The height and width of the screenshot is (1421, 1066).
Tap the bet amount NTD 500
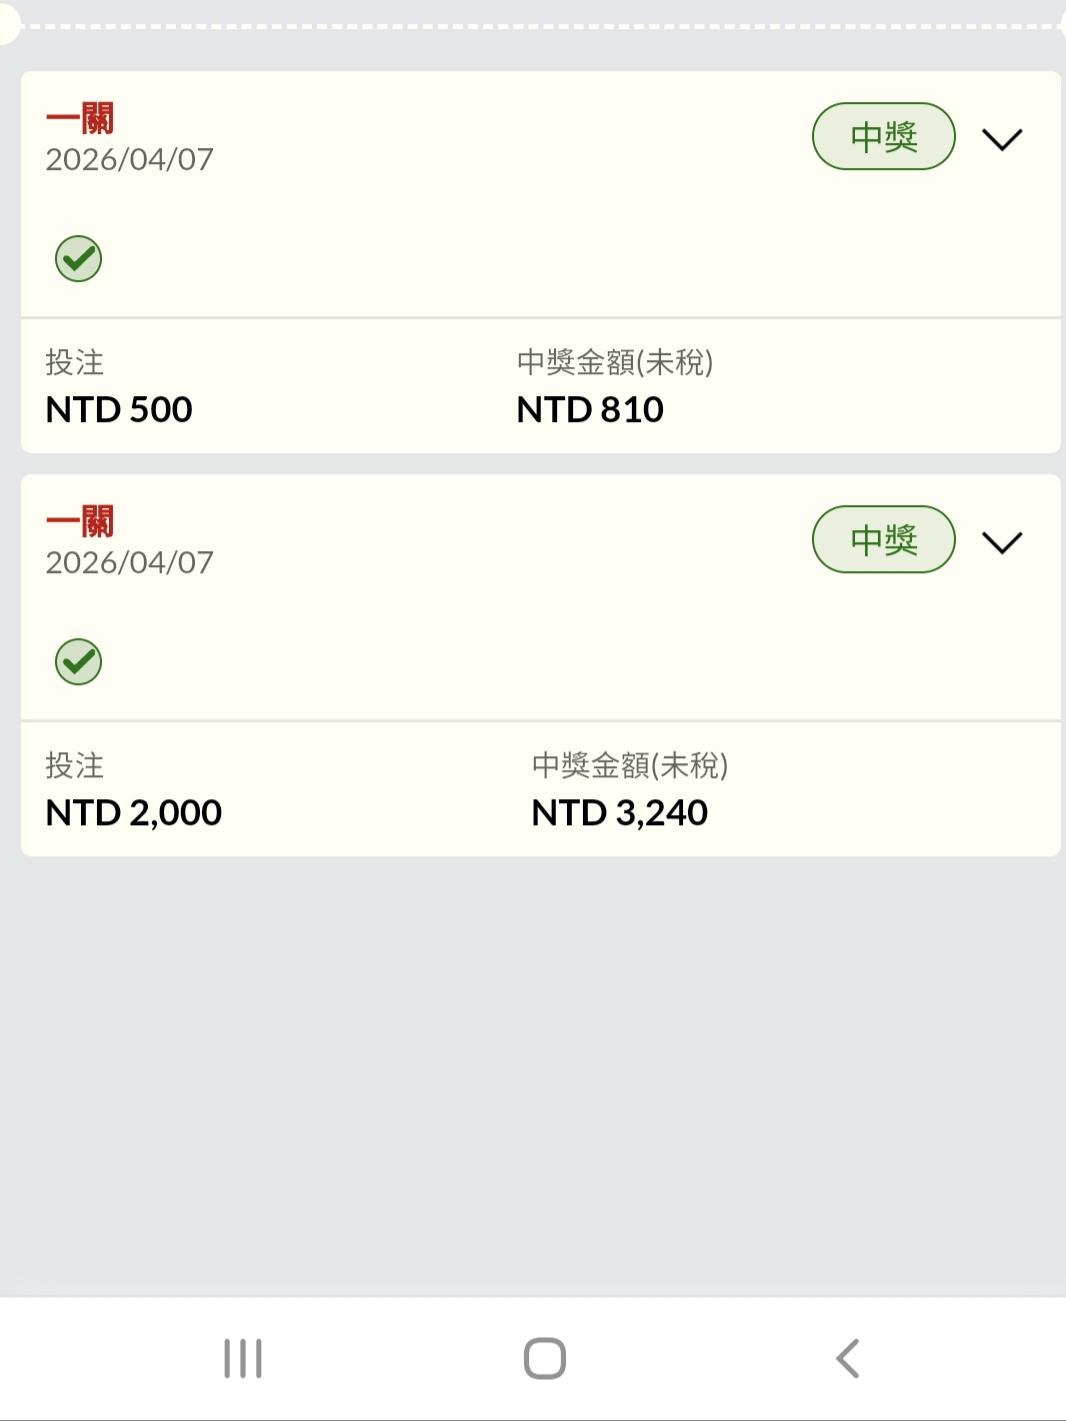(x=119, y=409)
